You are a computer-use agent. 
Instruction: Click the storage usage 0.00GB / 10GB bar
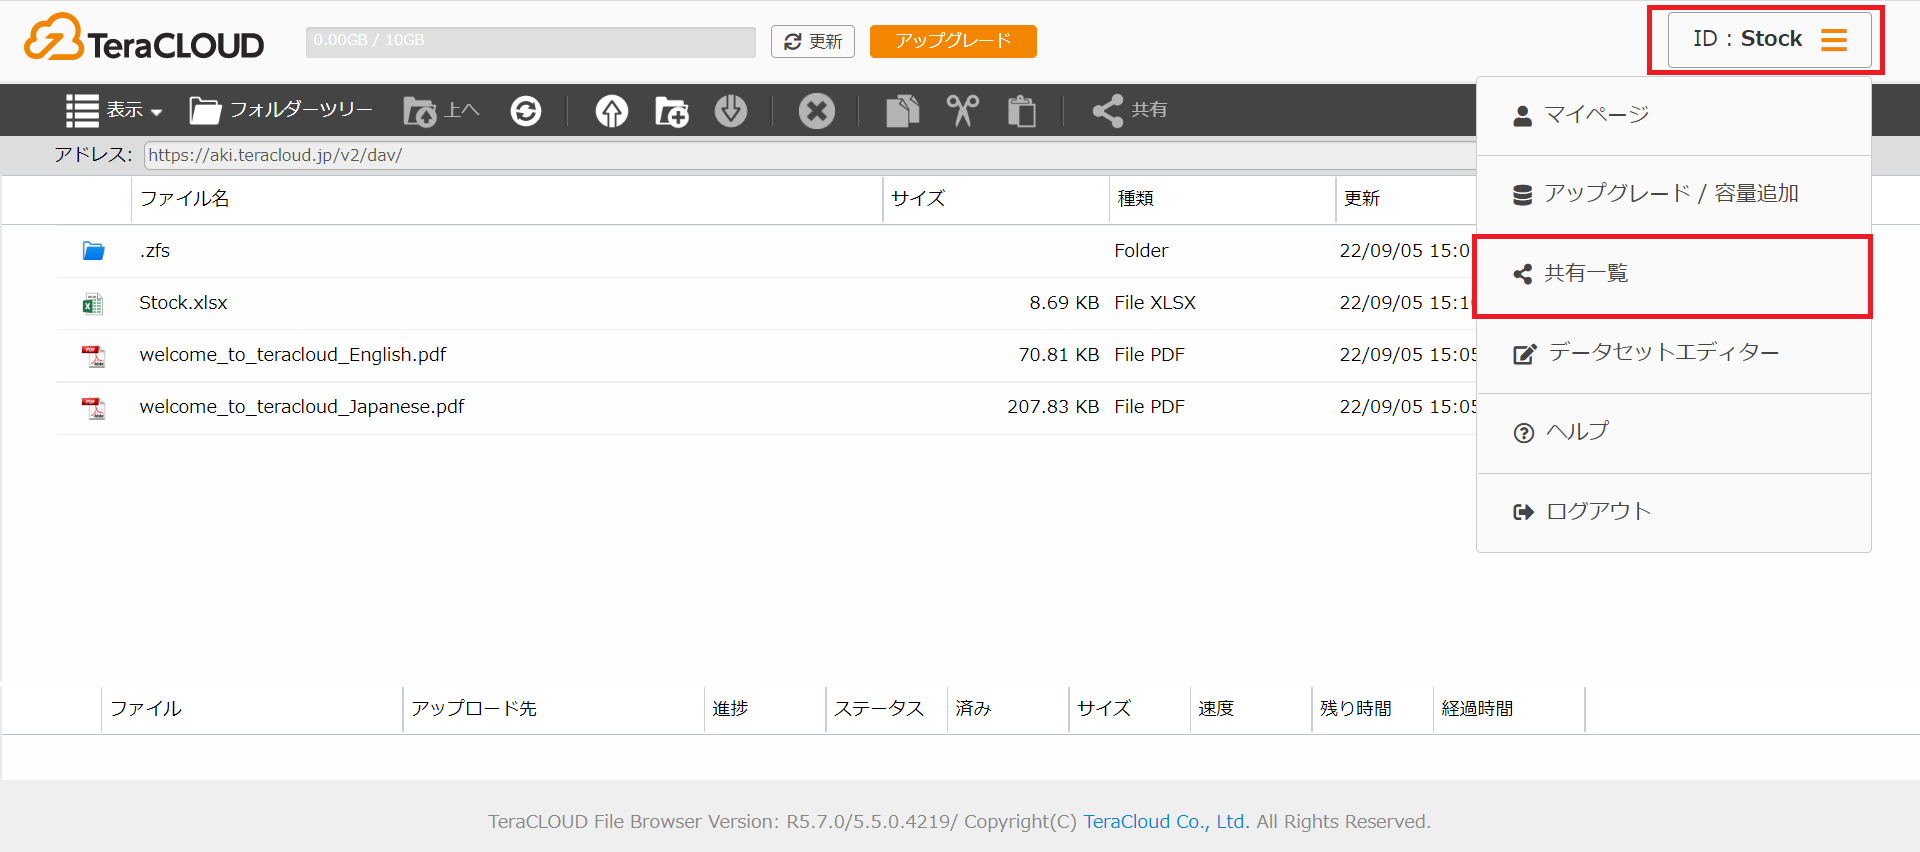pos(531,41)
